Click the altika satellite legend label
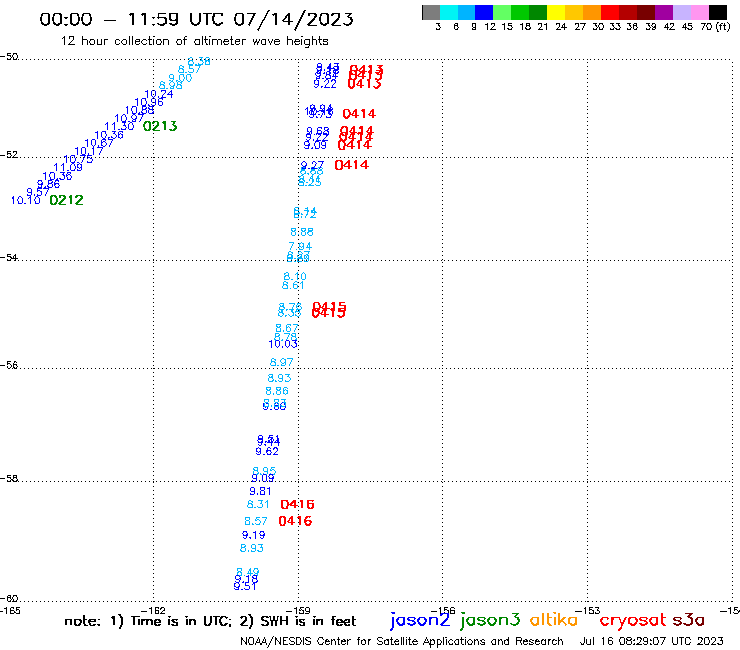 [x=553, y=620]
